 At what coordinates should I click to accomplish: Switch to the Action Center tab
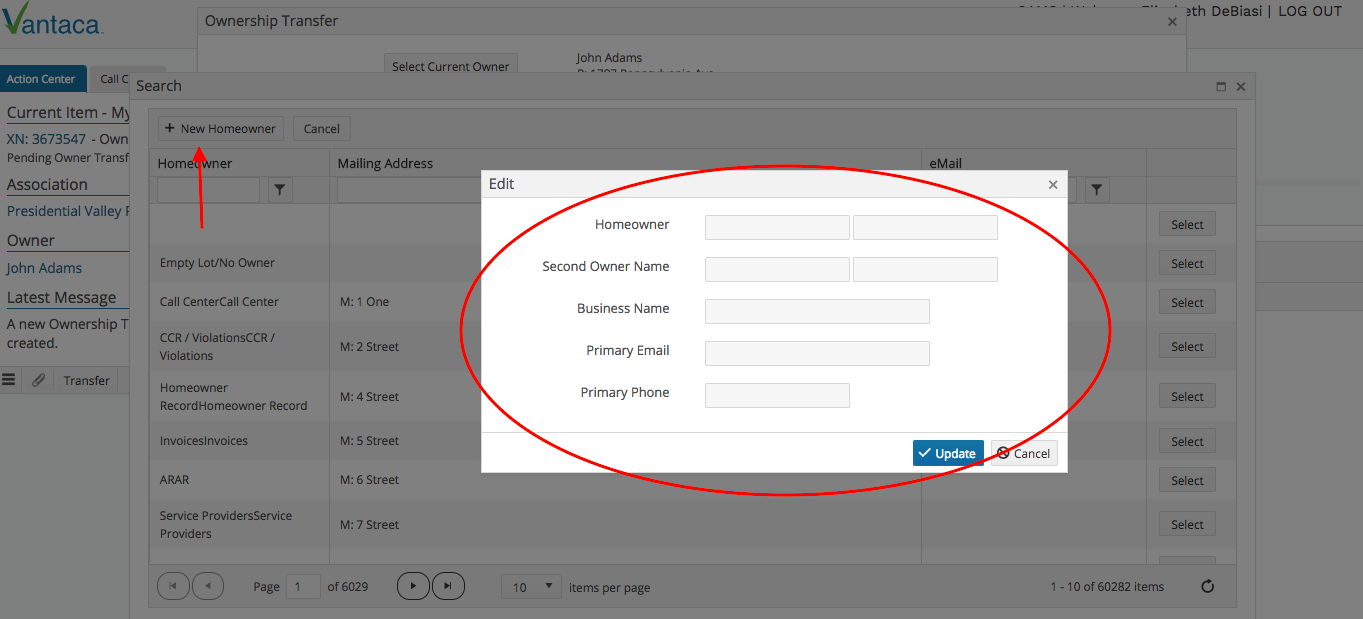click(43, 78)
